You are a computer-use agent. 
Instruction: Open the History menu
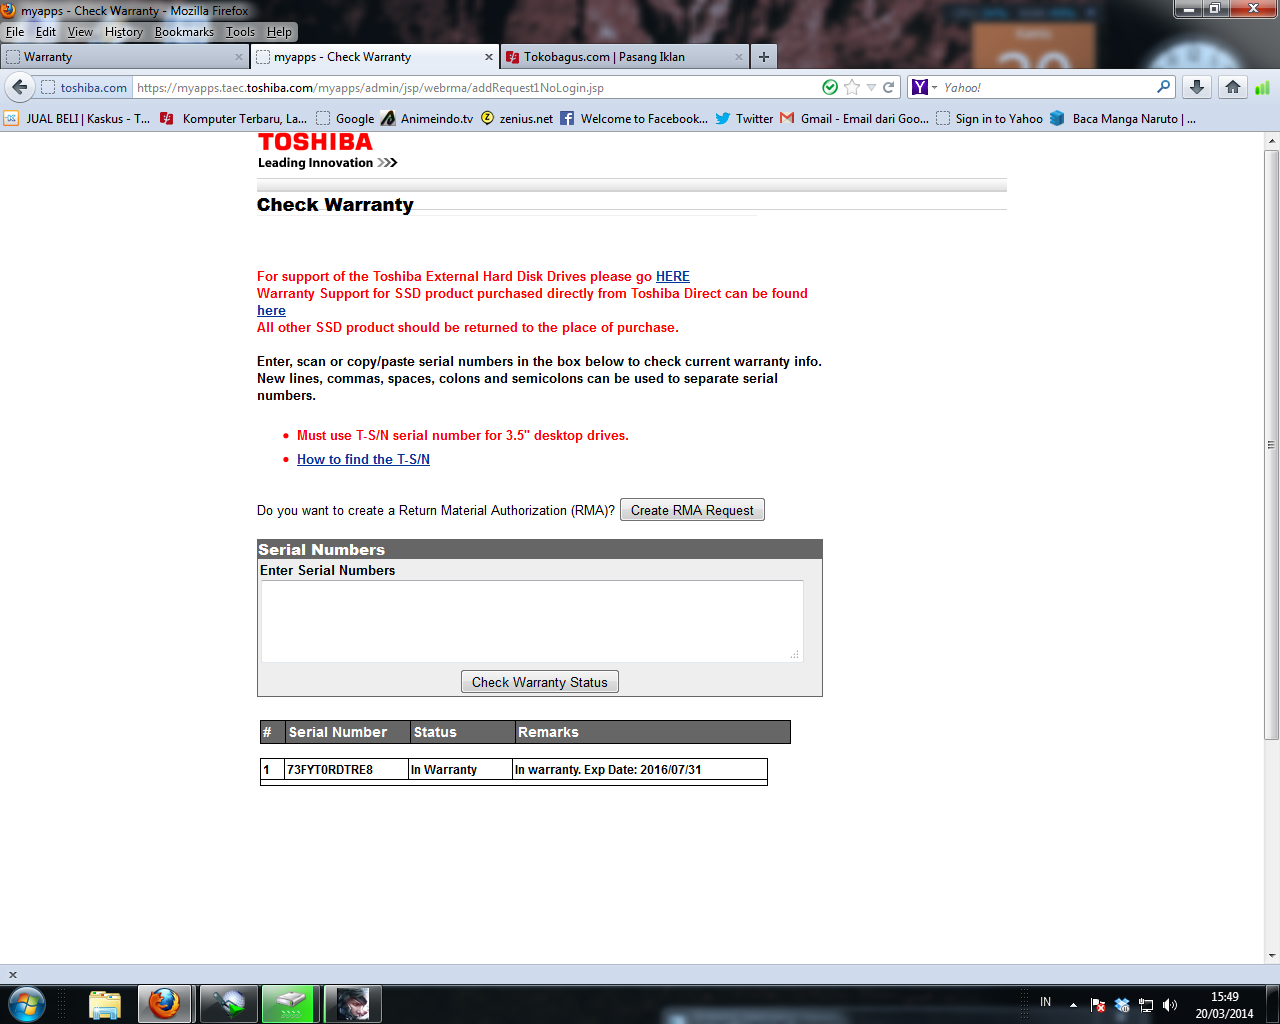124,32
